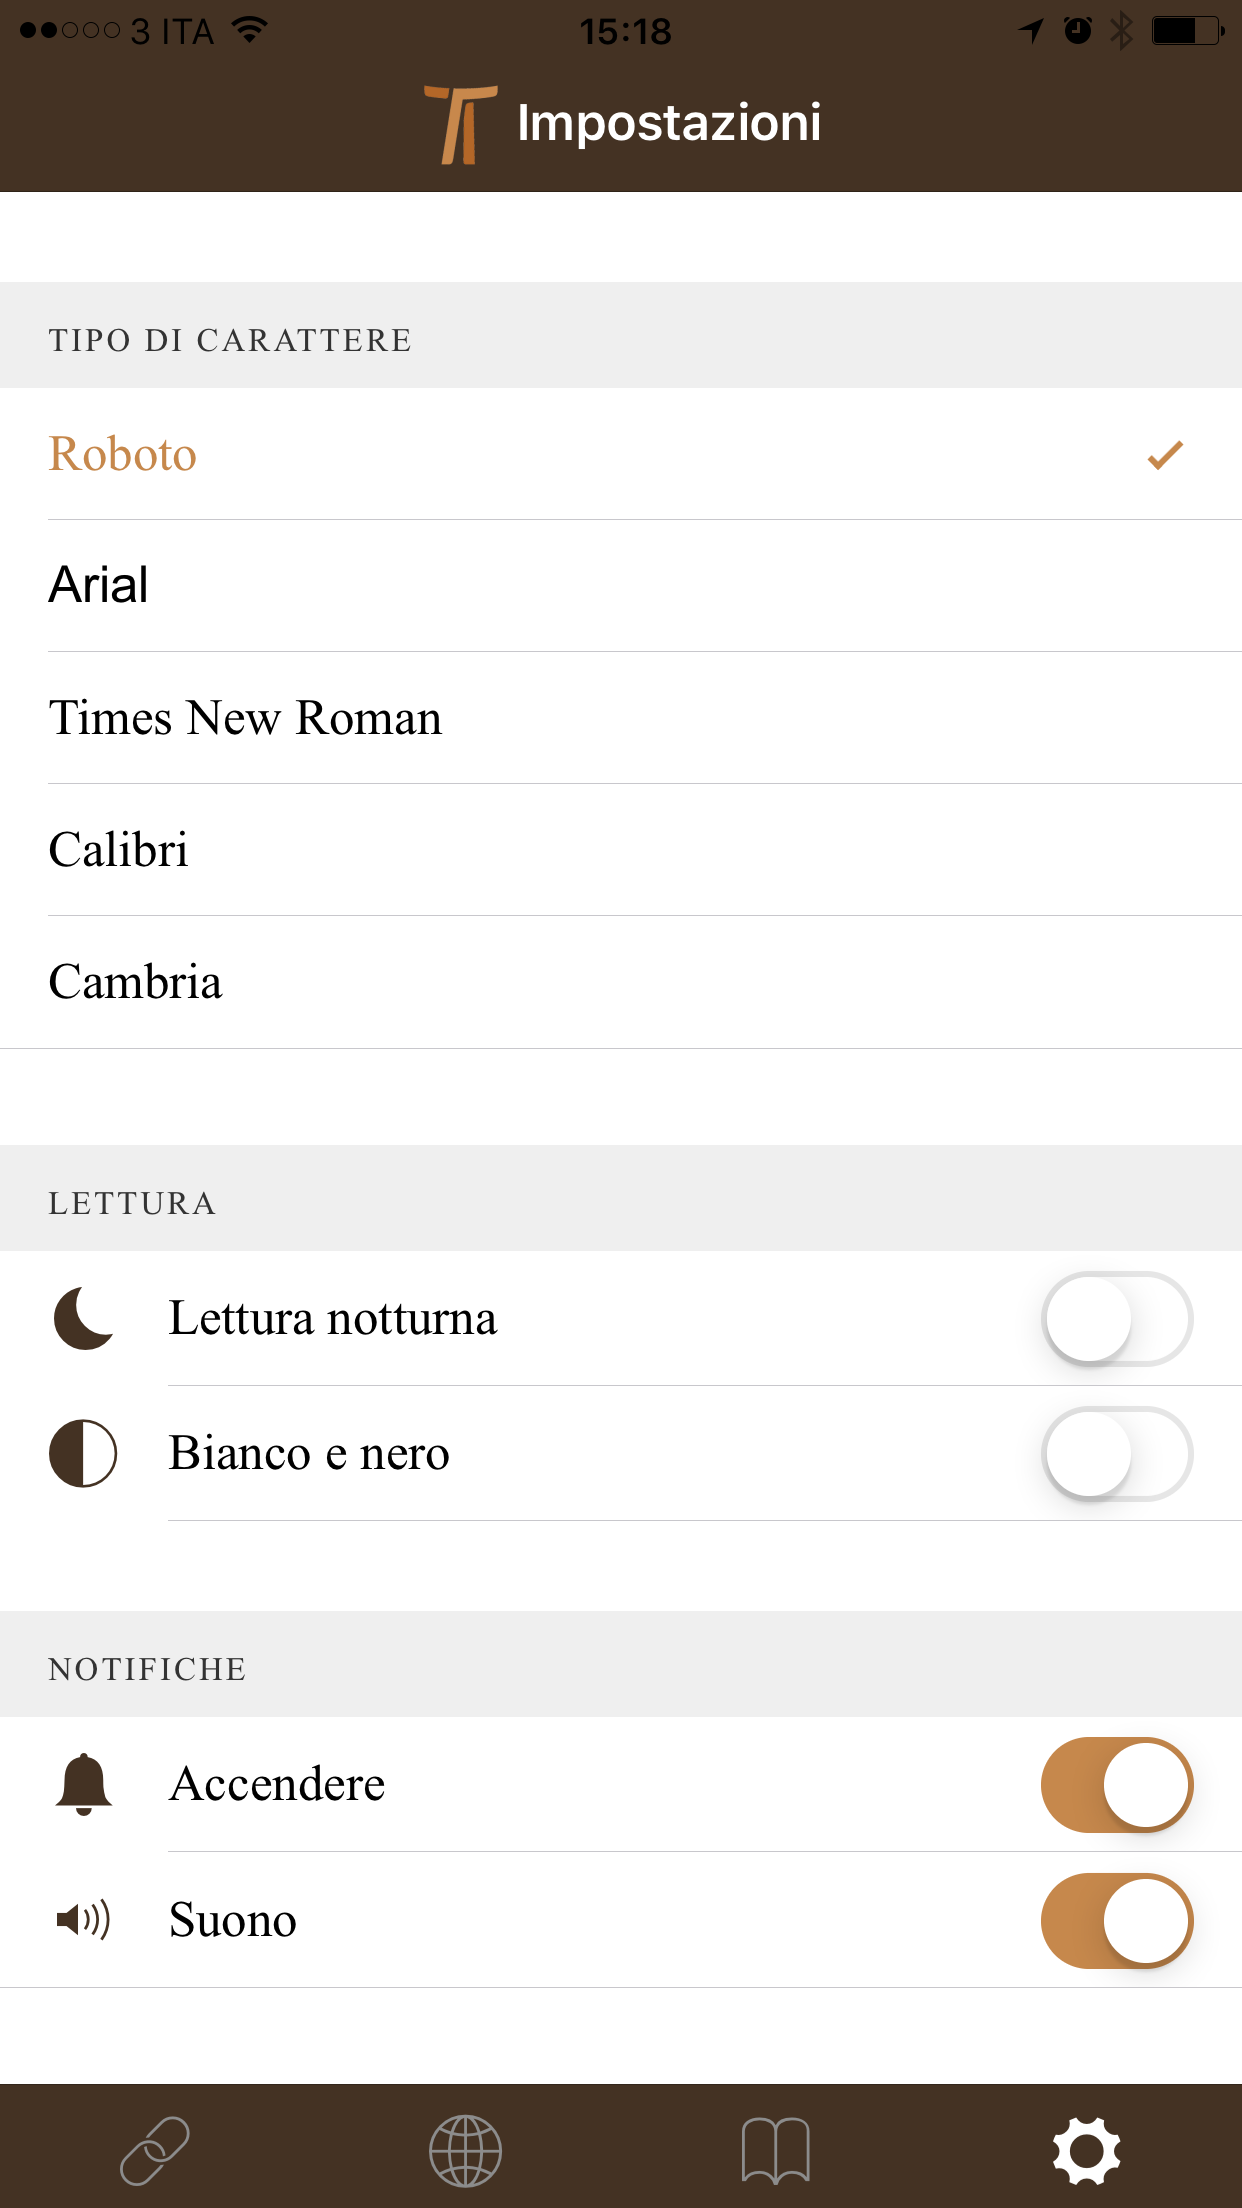
Task: Disable the Accendere notifications switch
Action: point(1116,1784)
